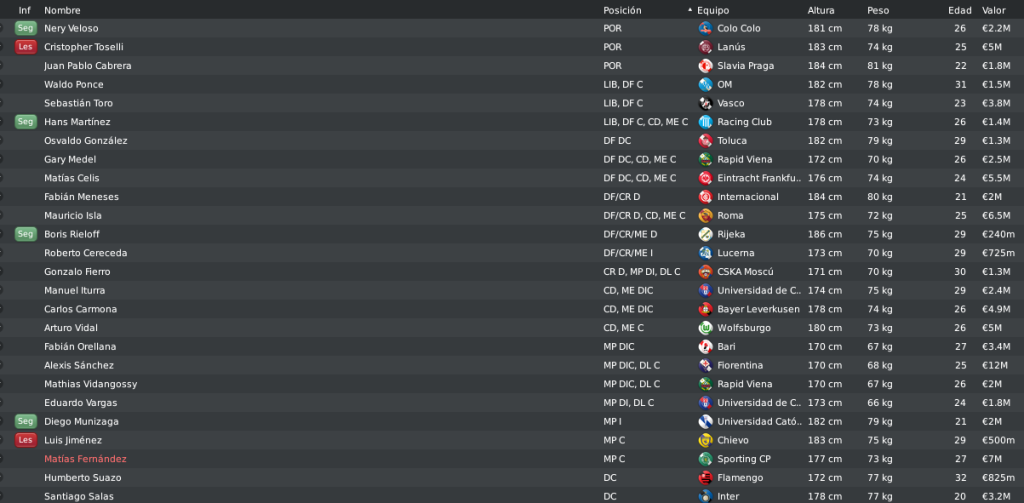
Task: Click the Seg status badge for Nery Veloso
Action: click(25, 29)
